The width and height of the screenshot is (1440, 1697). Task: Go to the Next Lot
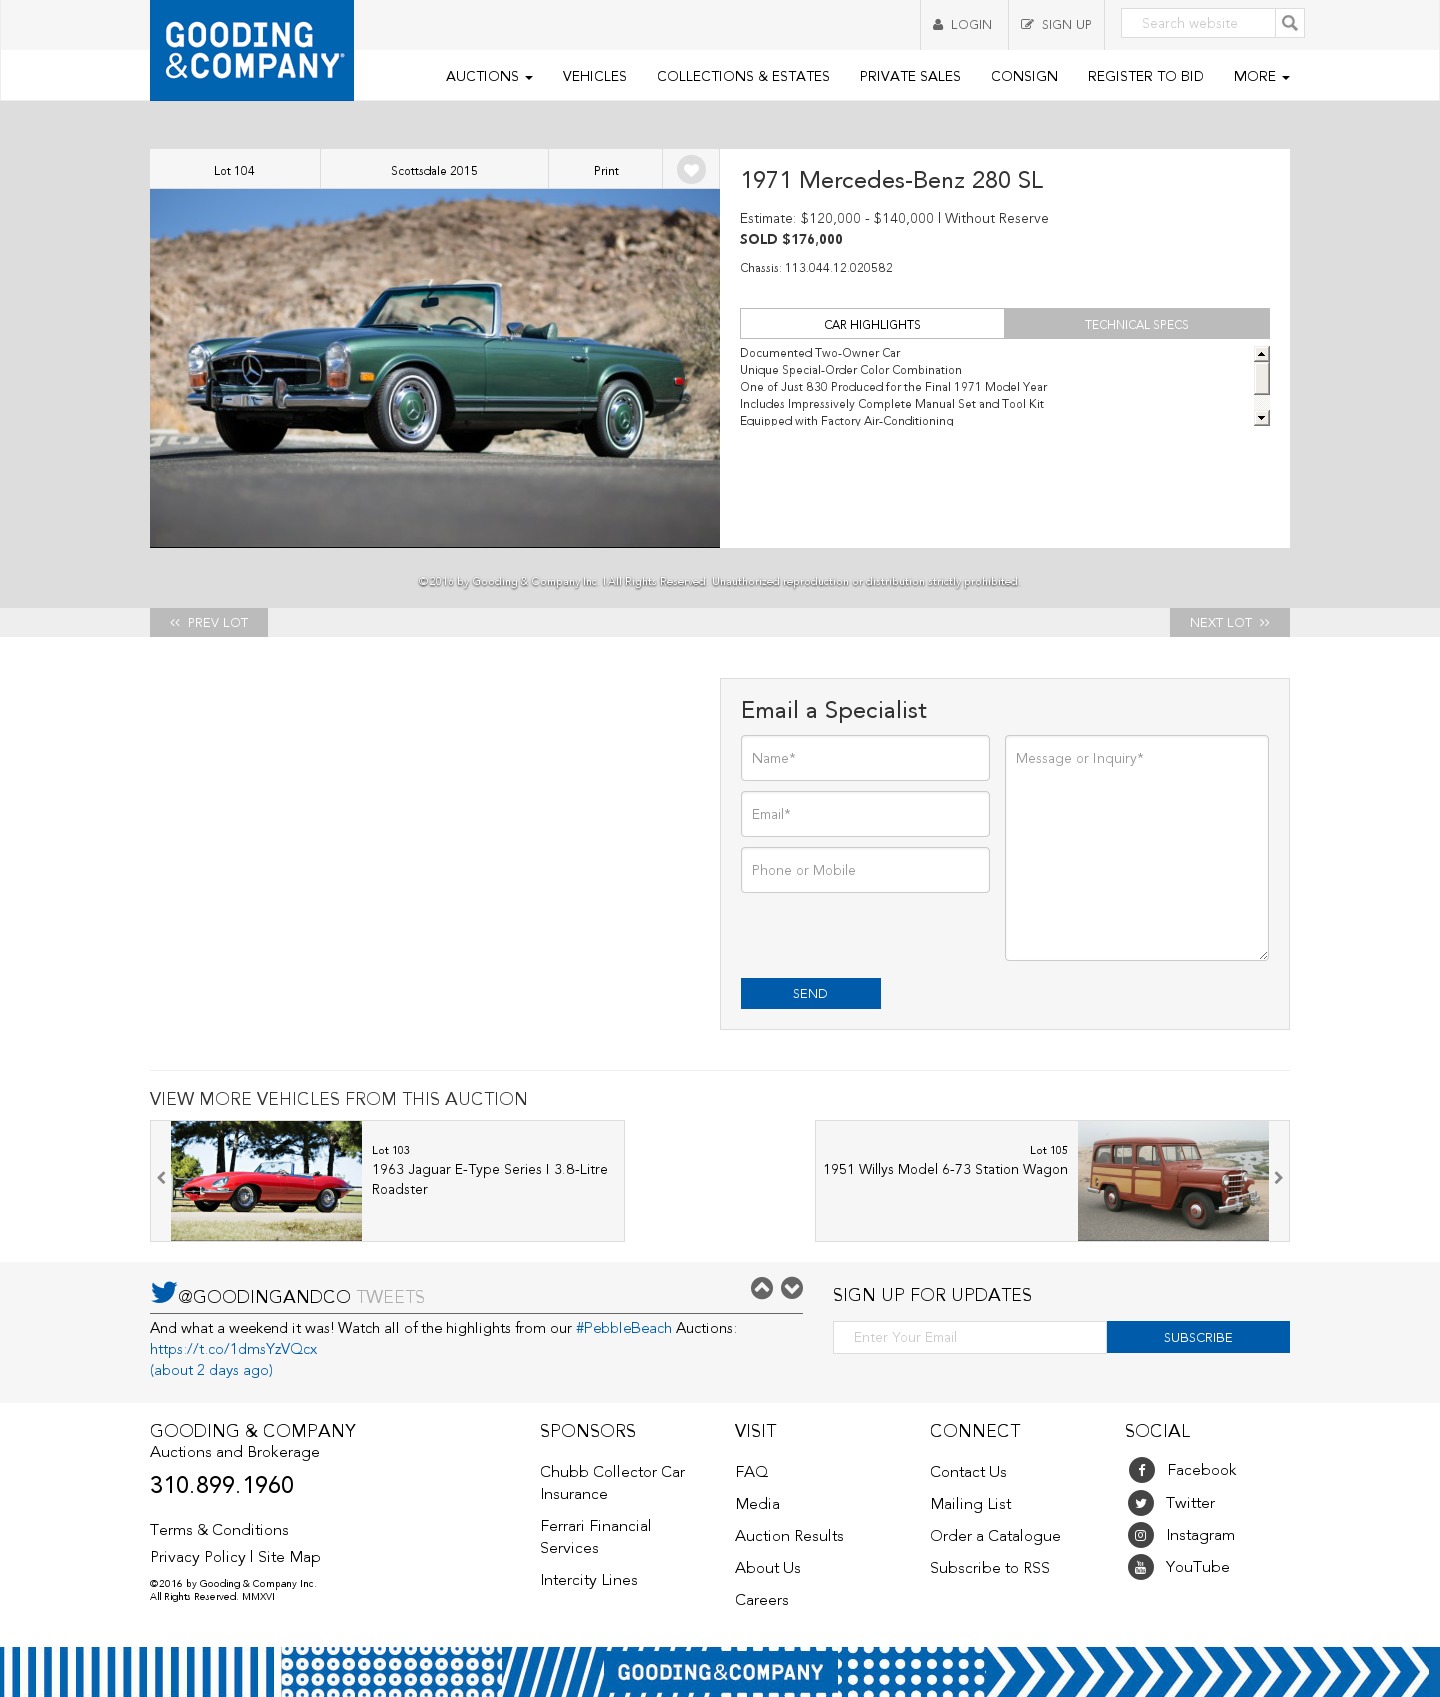pos(1230,622)
